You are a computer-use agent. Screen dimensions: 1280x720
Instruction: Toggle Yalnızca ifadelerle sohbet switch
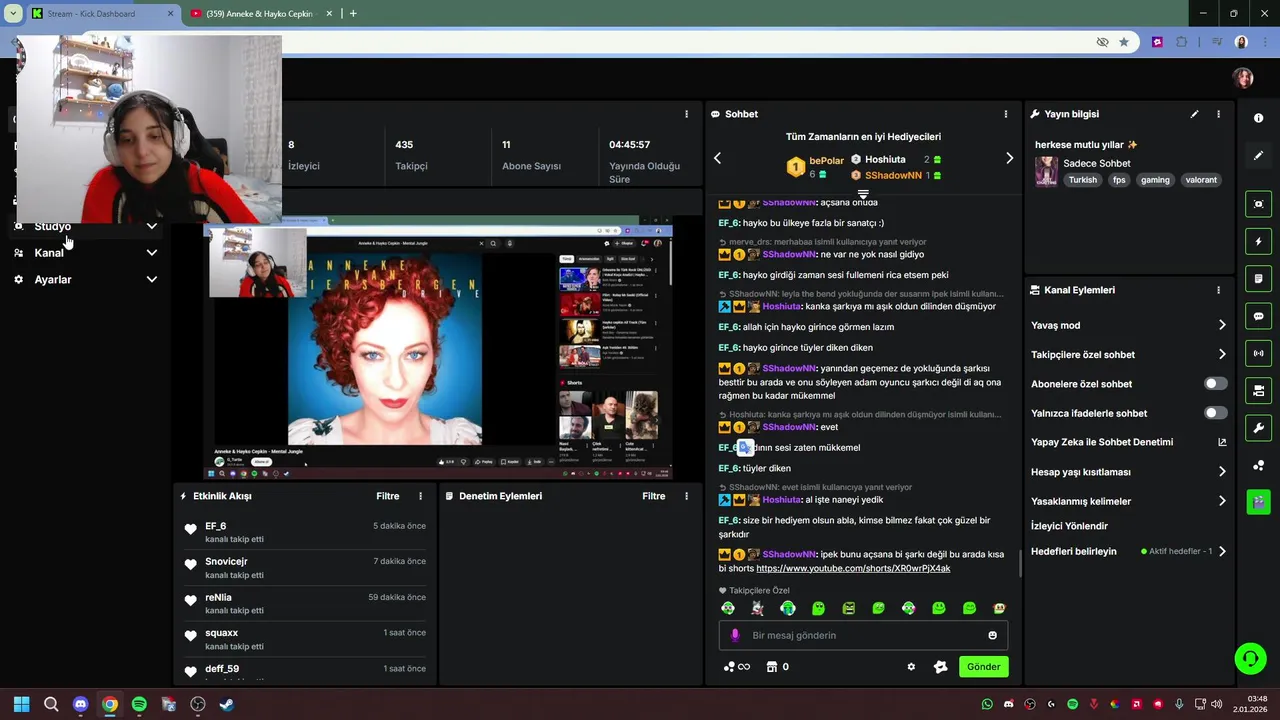(1215, 413)
